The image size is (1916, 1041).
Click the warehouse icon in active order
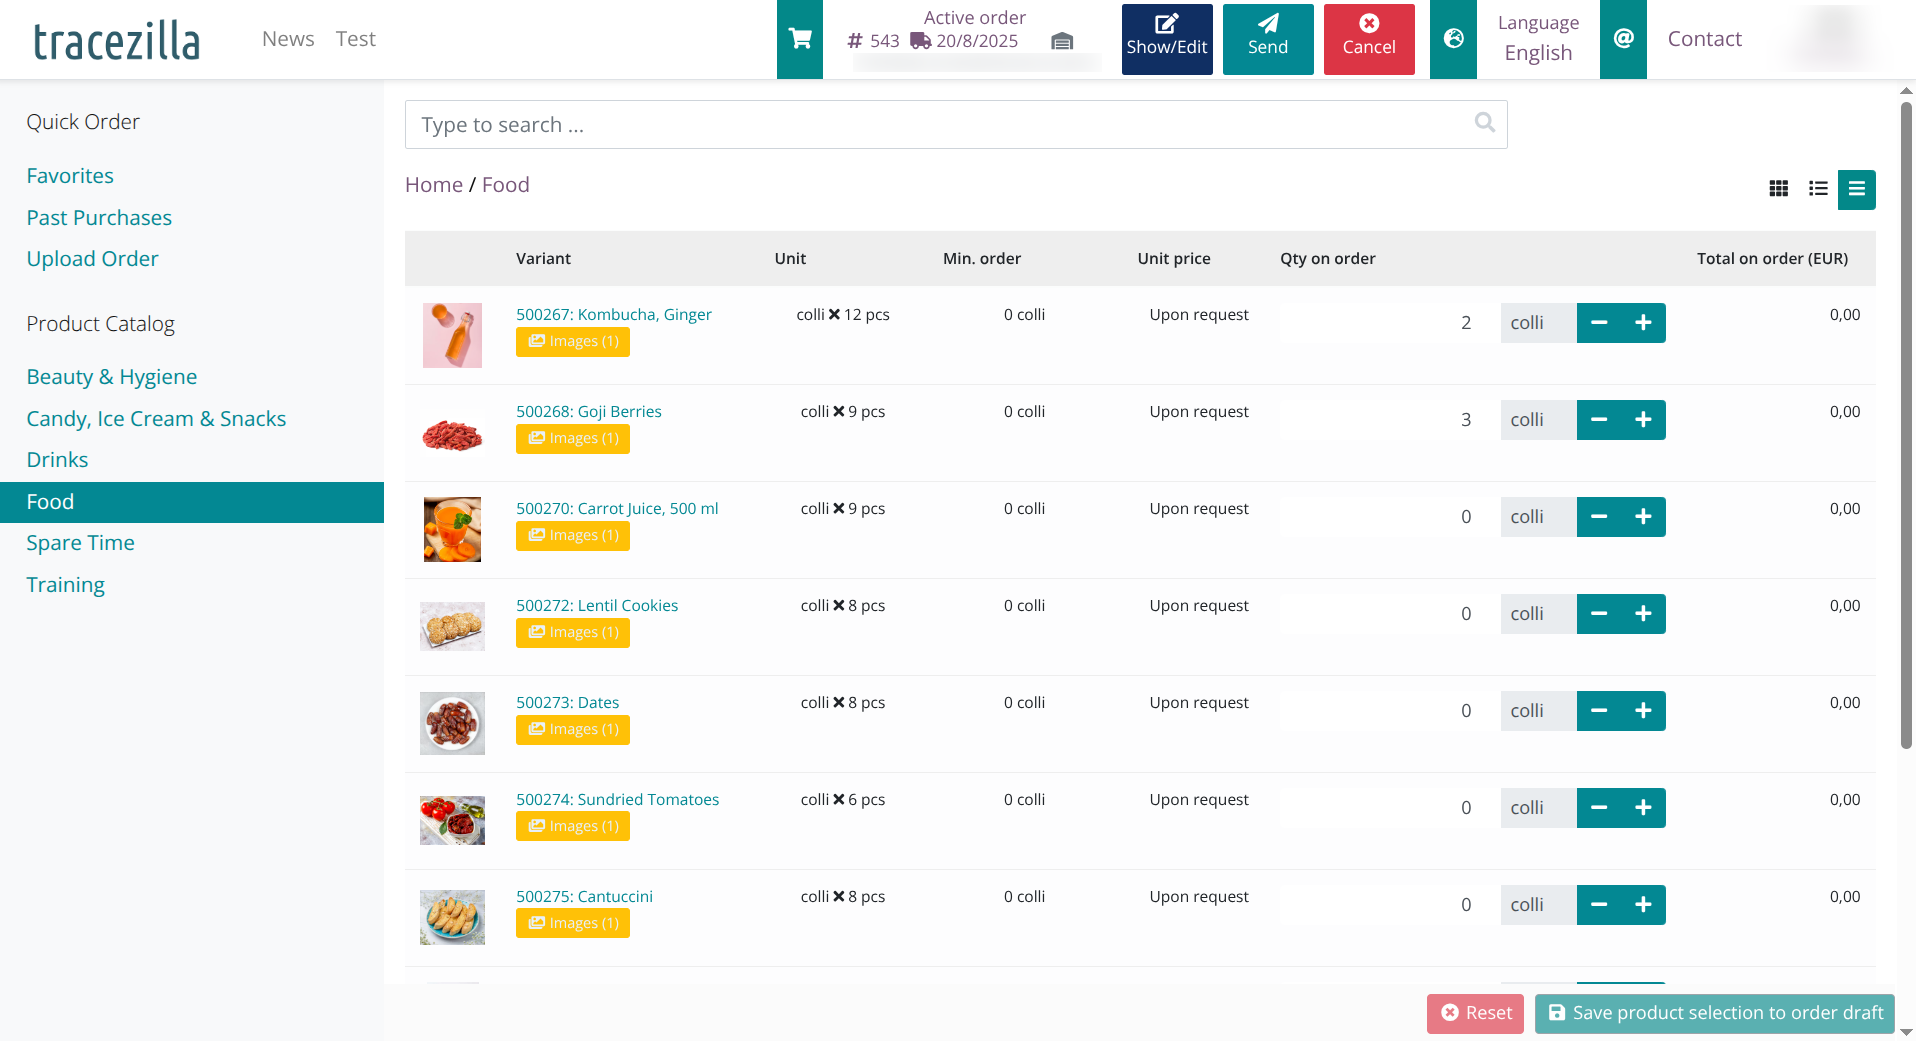pyautogui.click(x=1062, y=41)
